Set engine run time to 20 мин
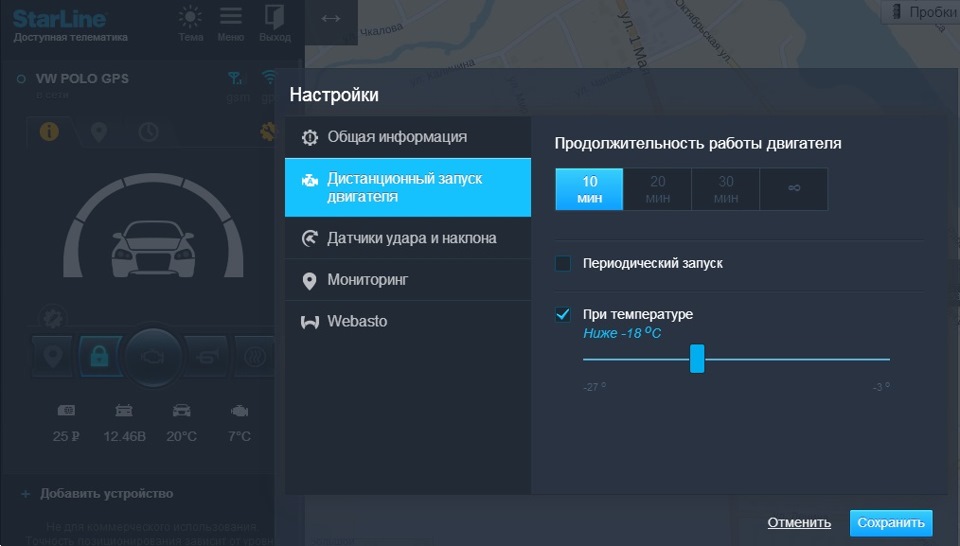This screenshot has height=546, width=960. pyautogui.click(x=658, y=189)
